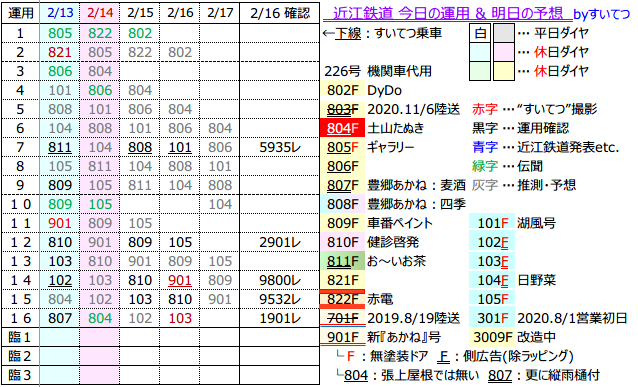Viewport: 638px width, 387px height.
Task: Click the blue 青字 legend label
Action: click(485, 147)
